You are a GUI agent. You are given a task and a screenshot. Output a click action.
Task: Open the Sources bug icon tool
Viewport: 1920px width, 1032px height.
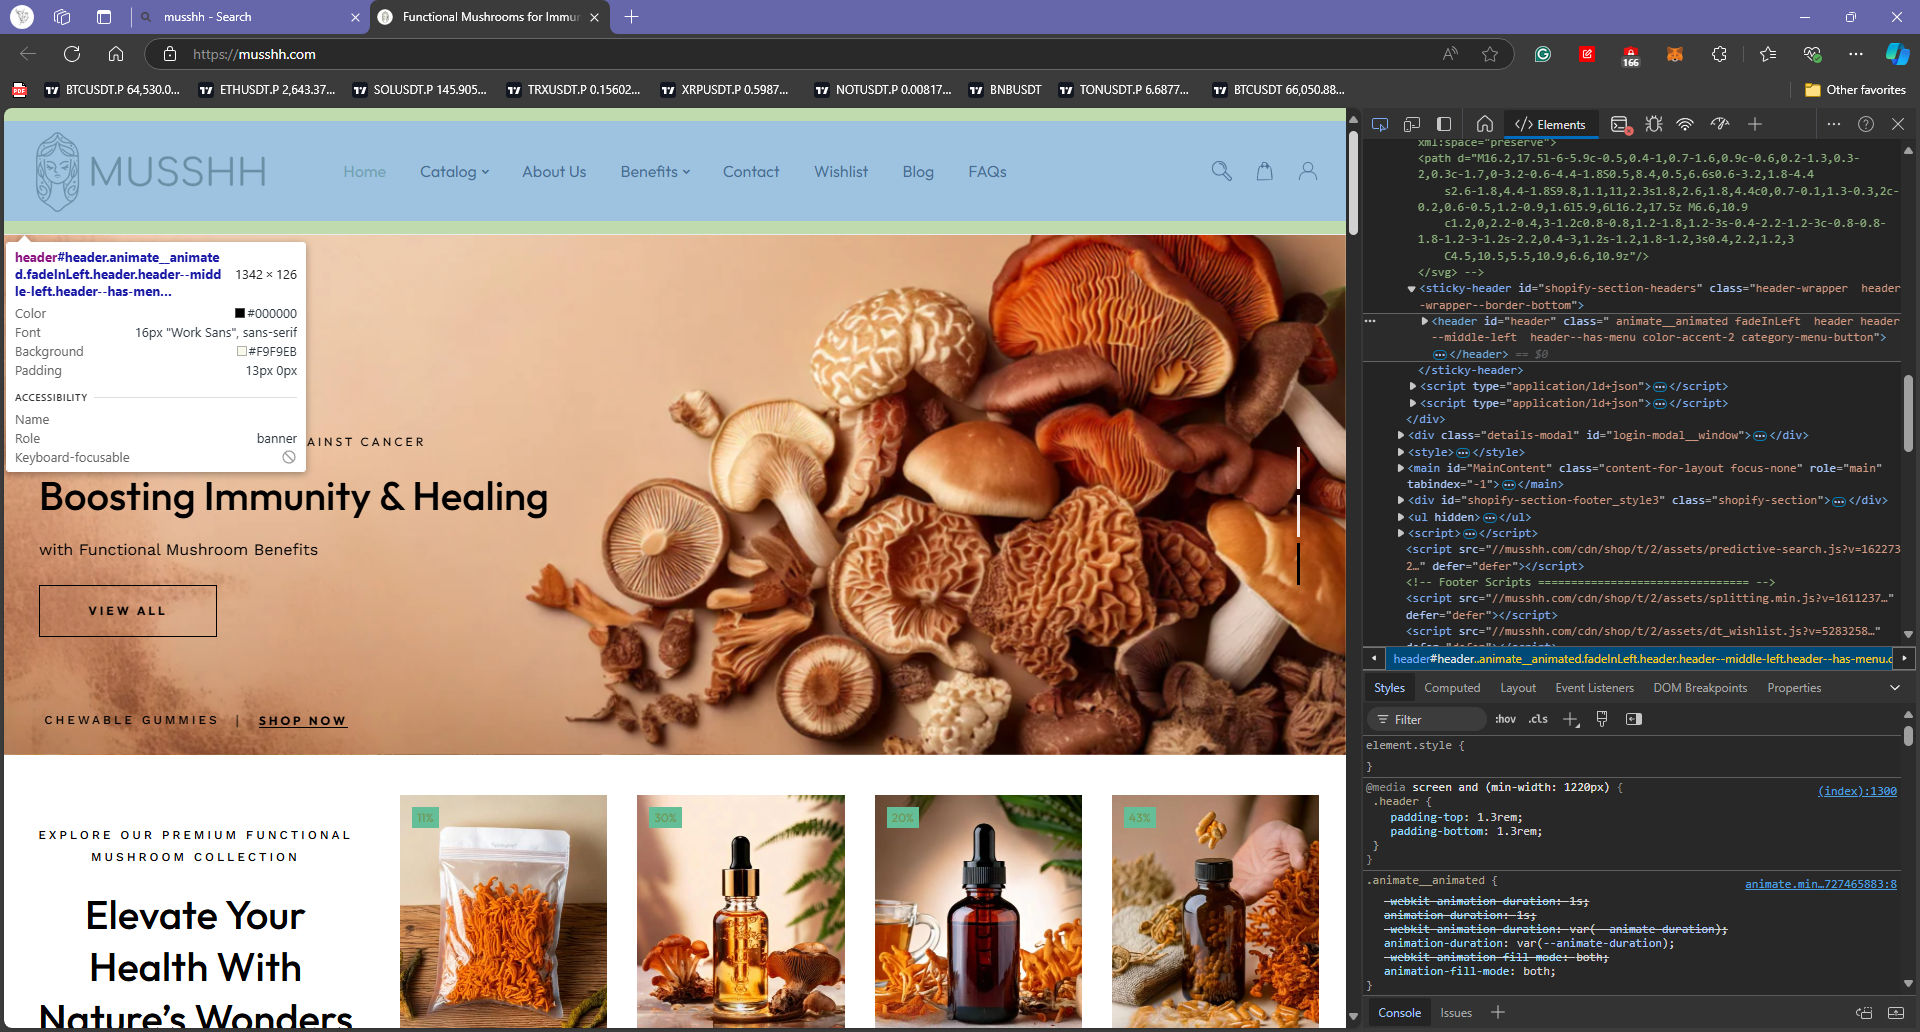(x=1654, y=124)
